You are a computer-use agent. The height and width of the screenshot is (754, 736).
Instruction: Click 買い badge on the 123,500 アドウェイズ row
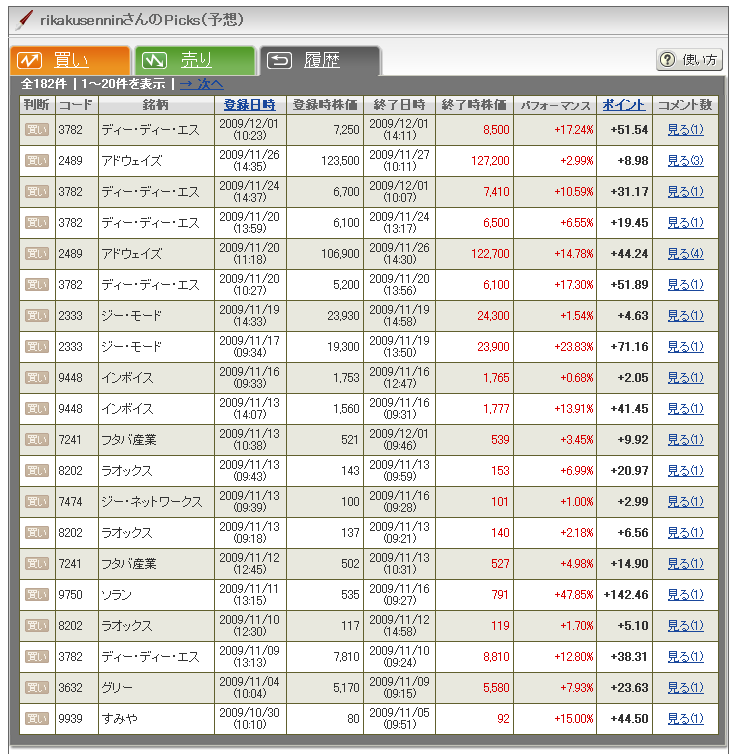point(36,161)
